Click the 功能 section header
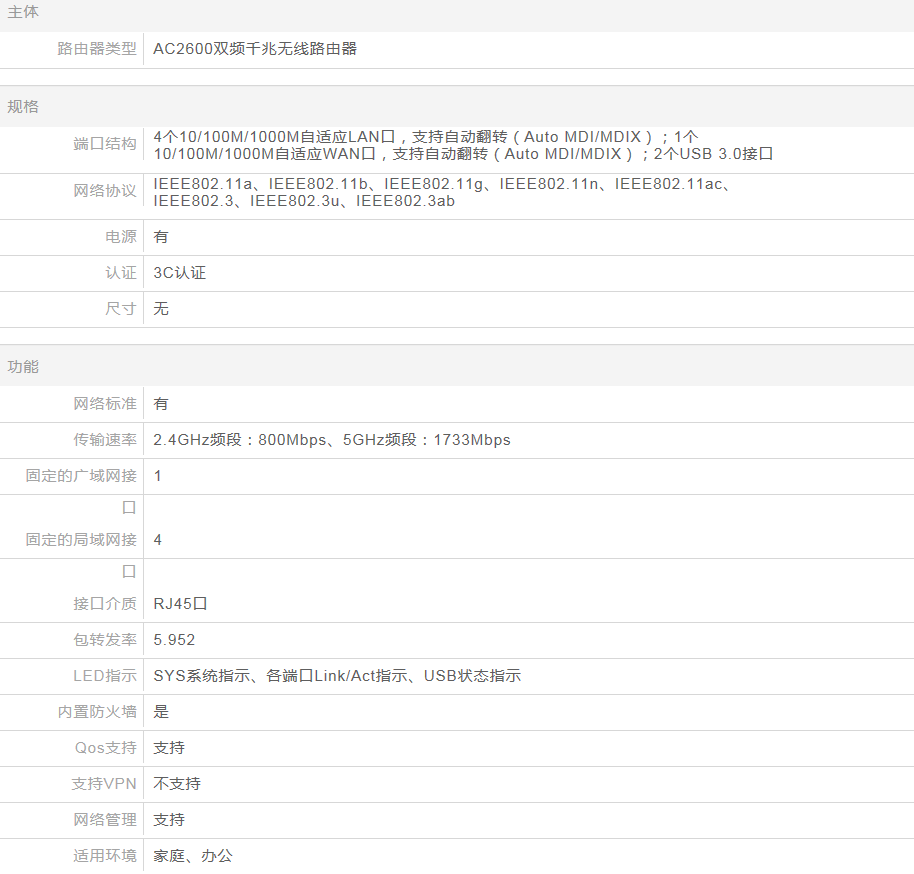 pyautogui.click(x=23, y=366)
